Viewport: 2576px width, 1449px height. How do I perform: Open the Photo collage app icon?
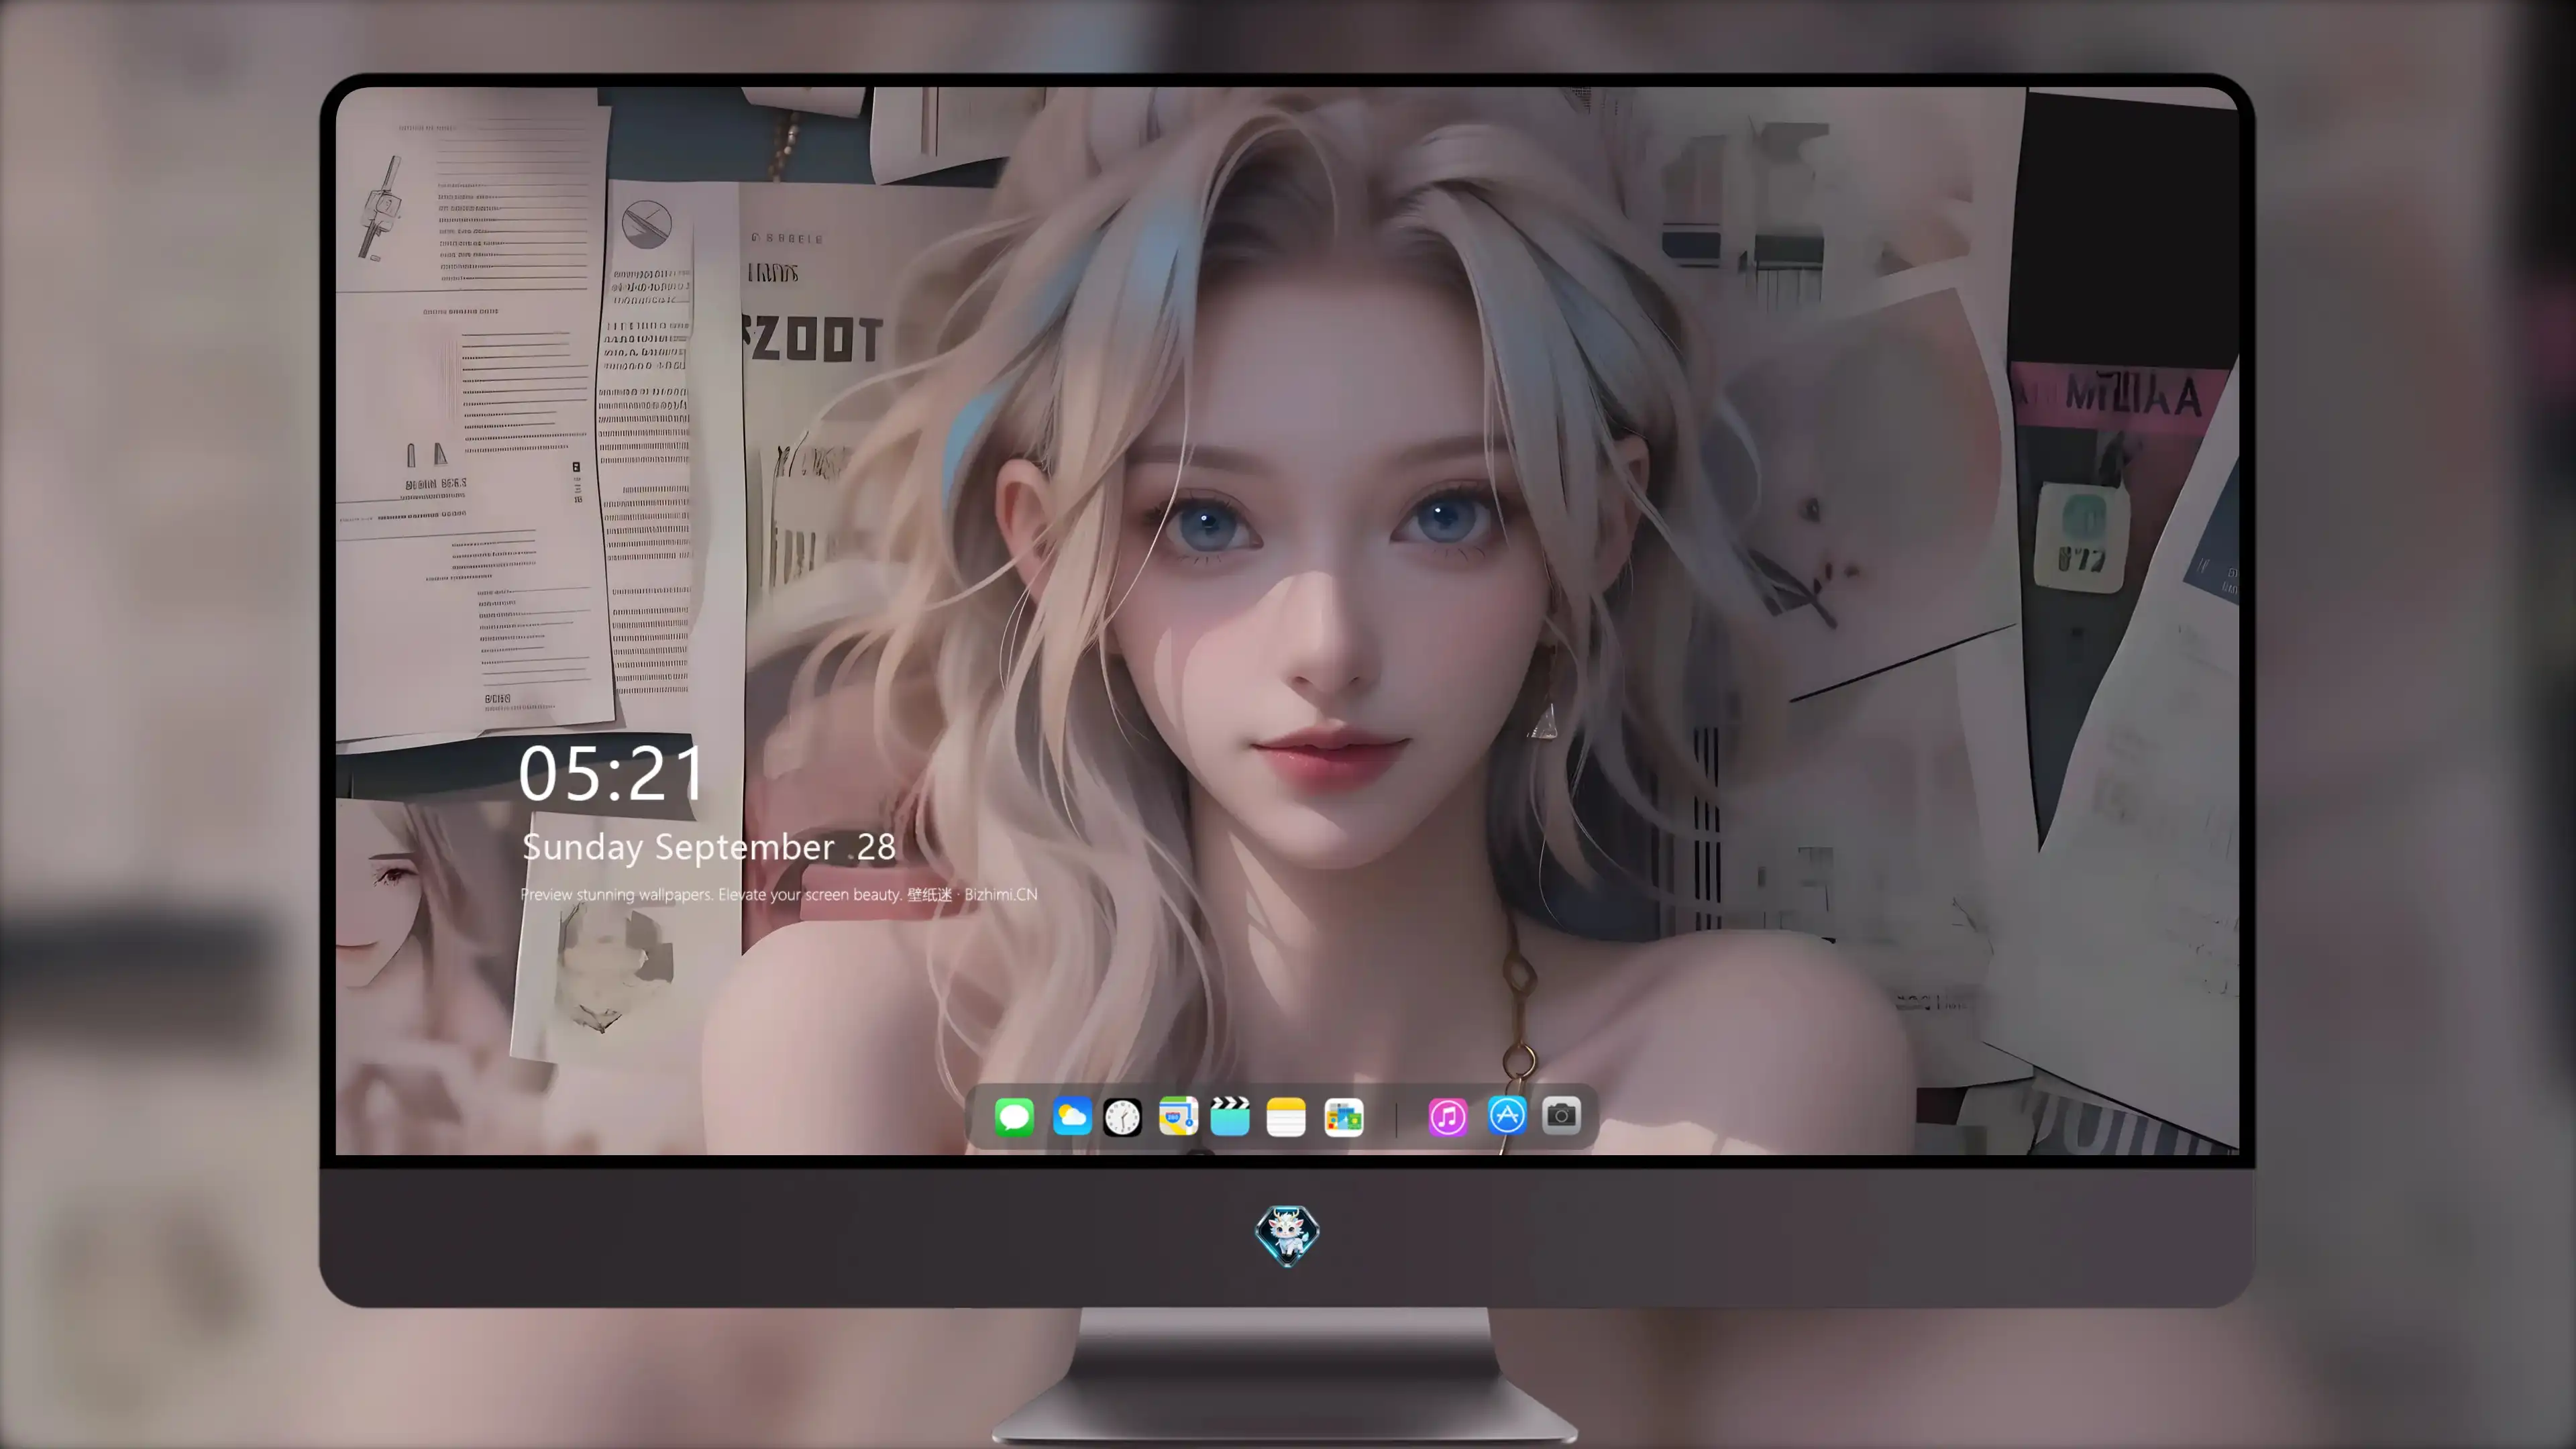tap(1344, 1117)
